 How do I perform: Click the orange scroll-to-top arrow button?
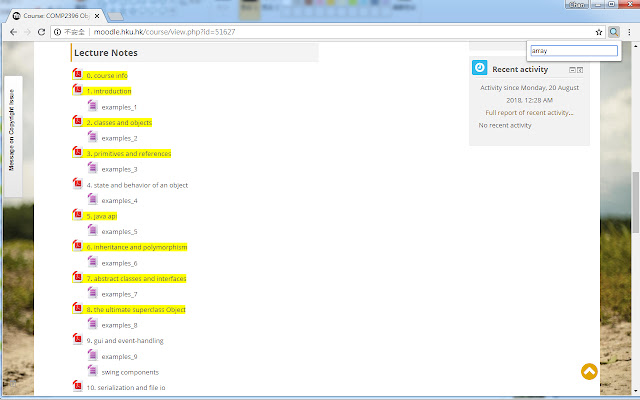(x=589, y=371)
